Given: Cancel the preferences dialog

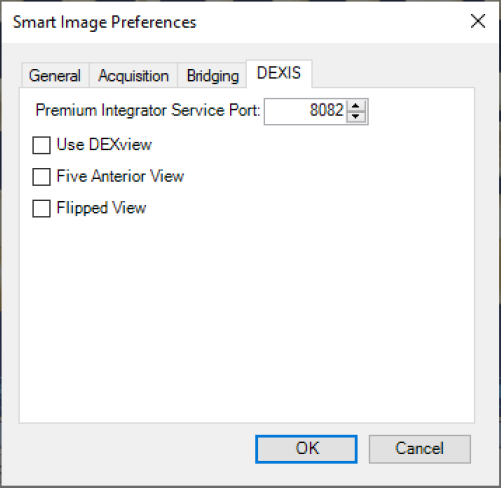Looking at the screenshot, I should click(420, 449).
